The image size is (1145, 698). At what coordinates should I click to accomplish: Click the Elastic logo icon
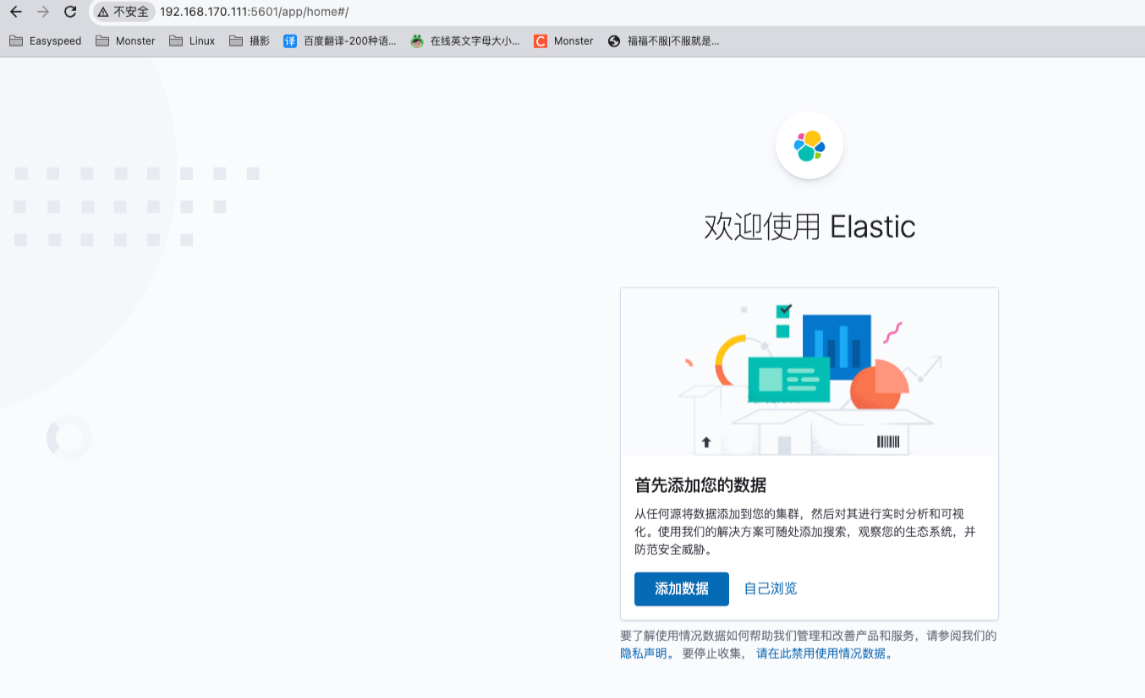tap(809, 145)
